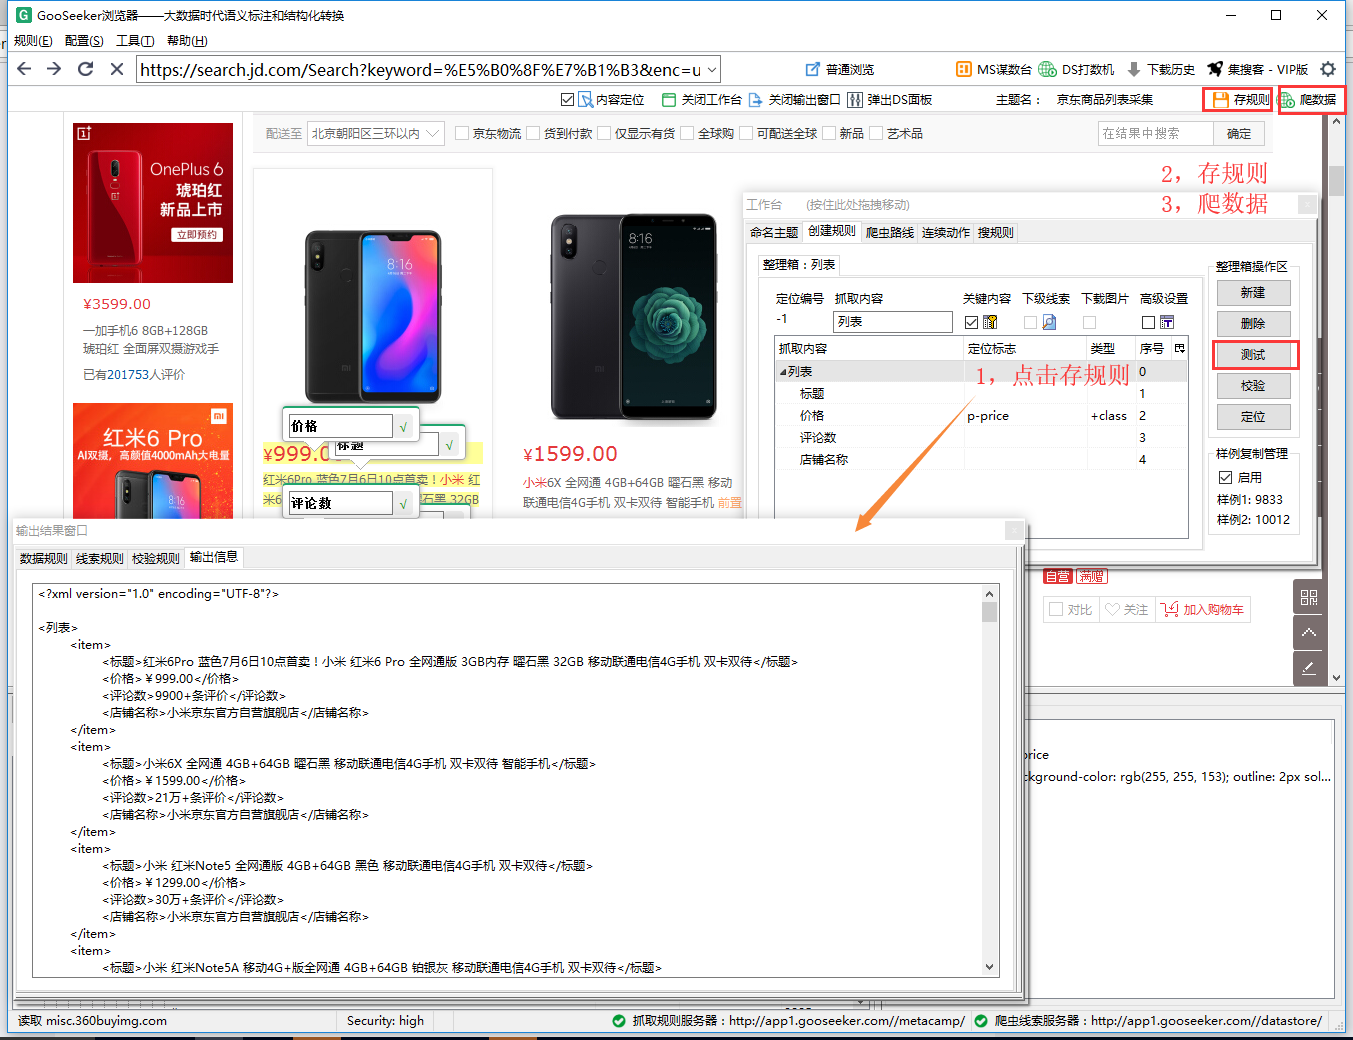This screenshot has width=1353, height=1040.
Task: Click the 抓取内容 列表 input field
Action: tap(893, 322)
